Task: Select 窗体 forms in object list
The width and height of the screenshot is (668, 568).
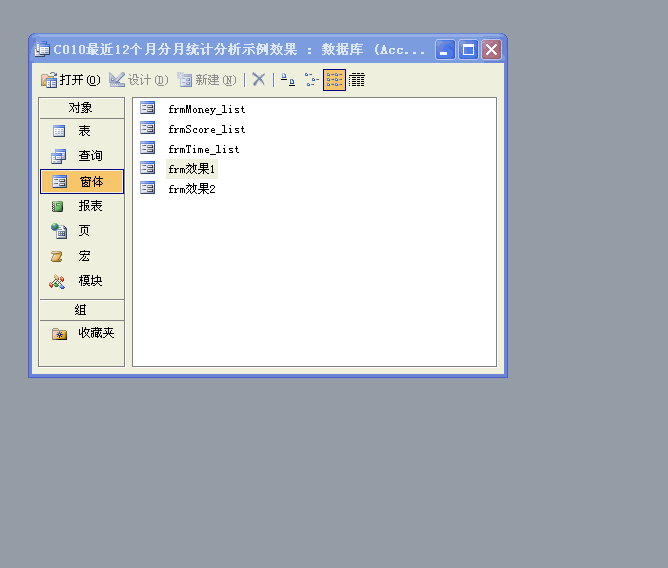Action: tap(82, 182)
